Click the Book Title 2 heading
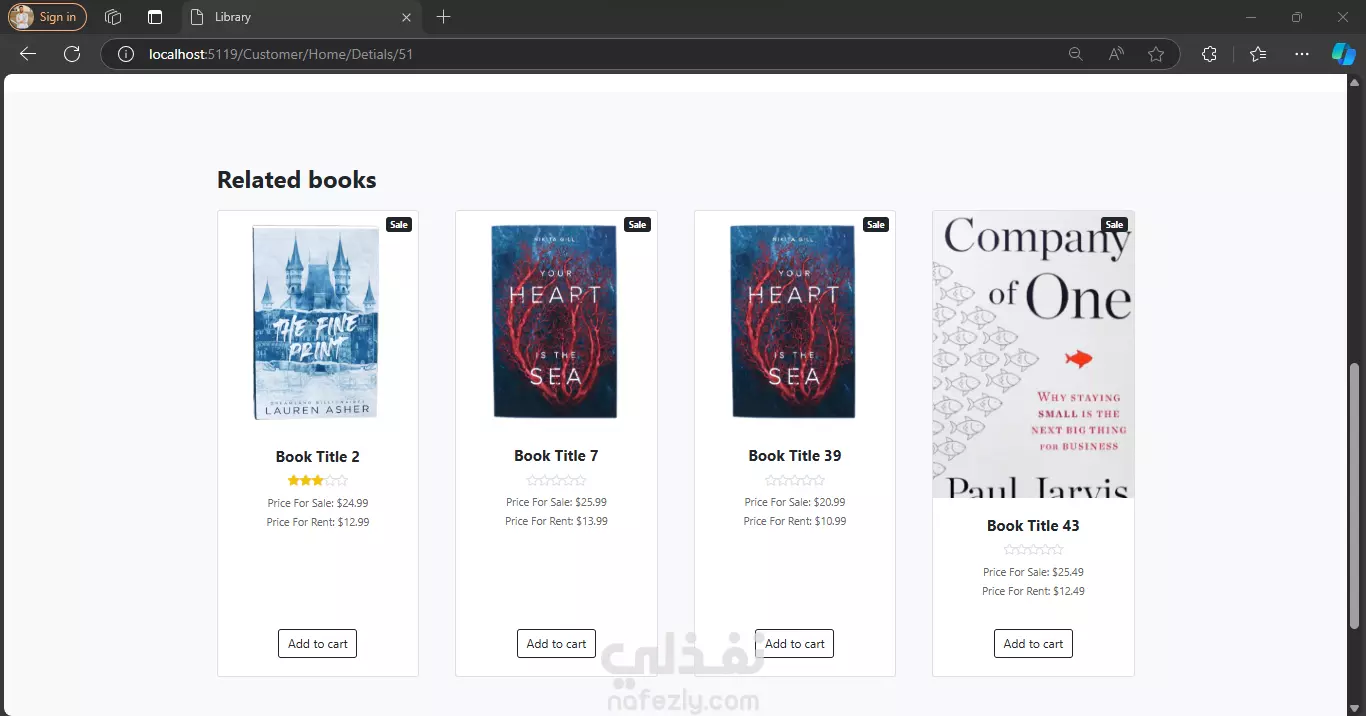 (317, 457)
